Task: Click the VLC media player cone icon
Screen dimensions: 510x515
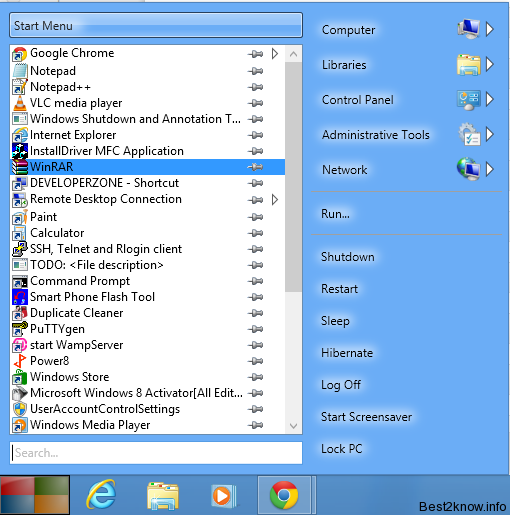Action: (x=20, y=103)
